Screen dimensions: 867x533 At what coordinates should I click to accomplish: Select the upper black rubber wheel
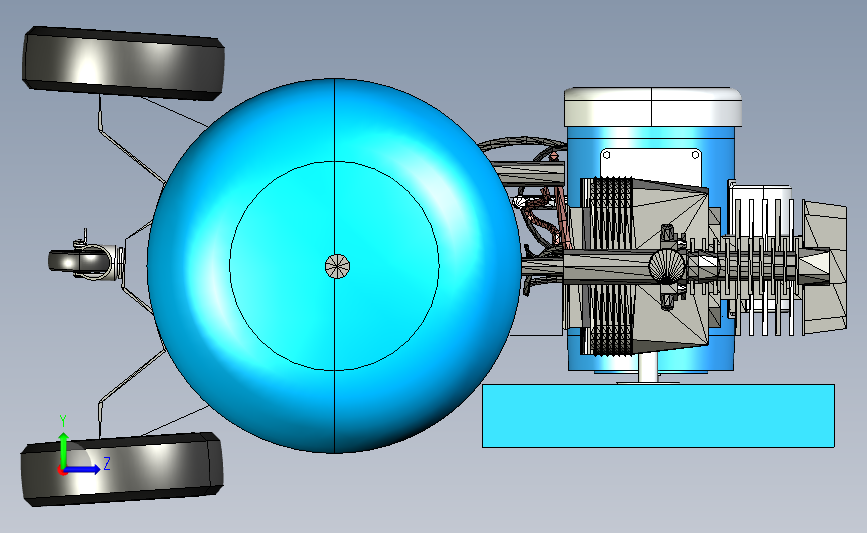[x=123, y=63]
